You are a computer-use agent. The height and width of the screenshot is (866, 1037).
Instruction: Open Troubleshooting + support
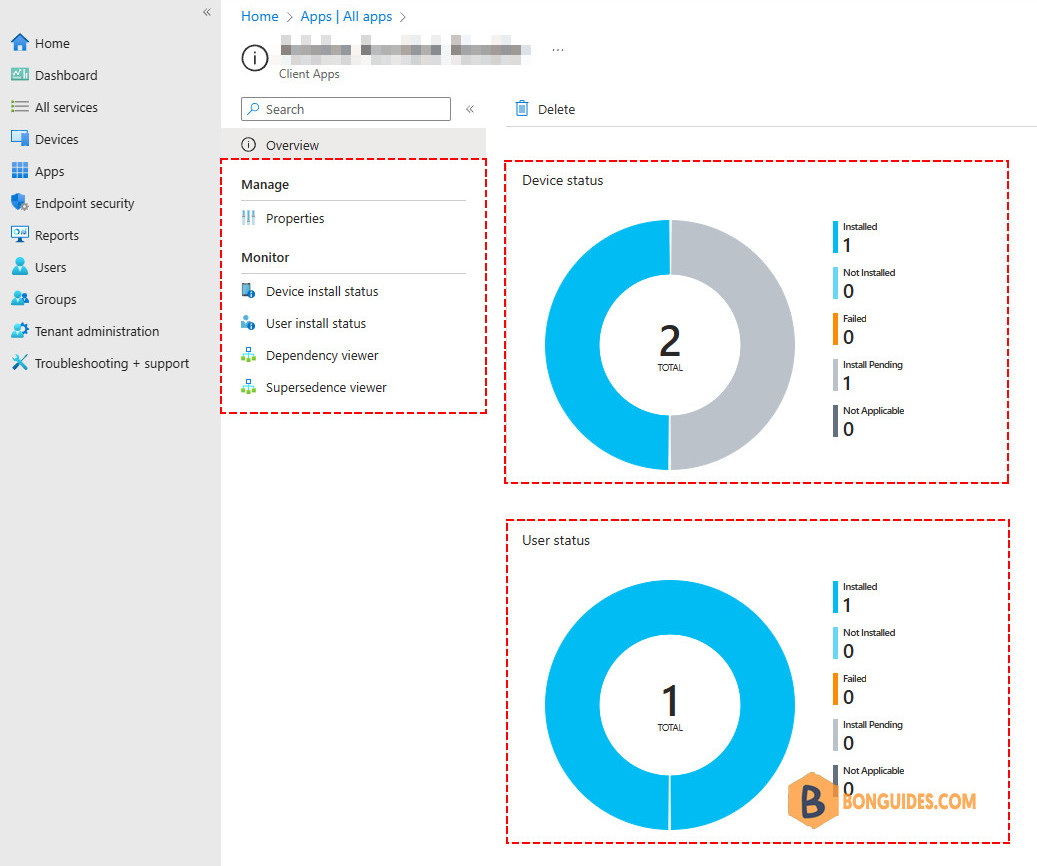pos(112,363)
